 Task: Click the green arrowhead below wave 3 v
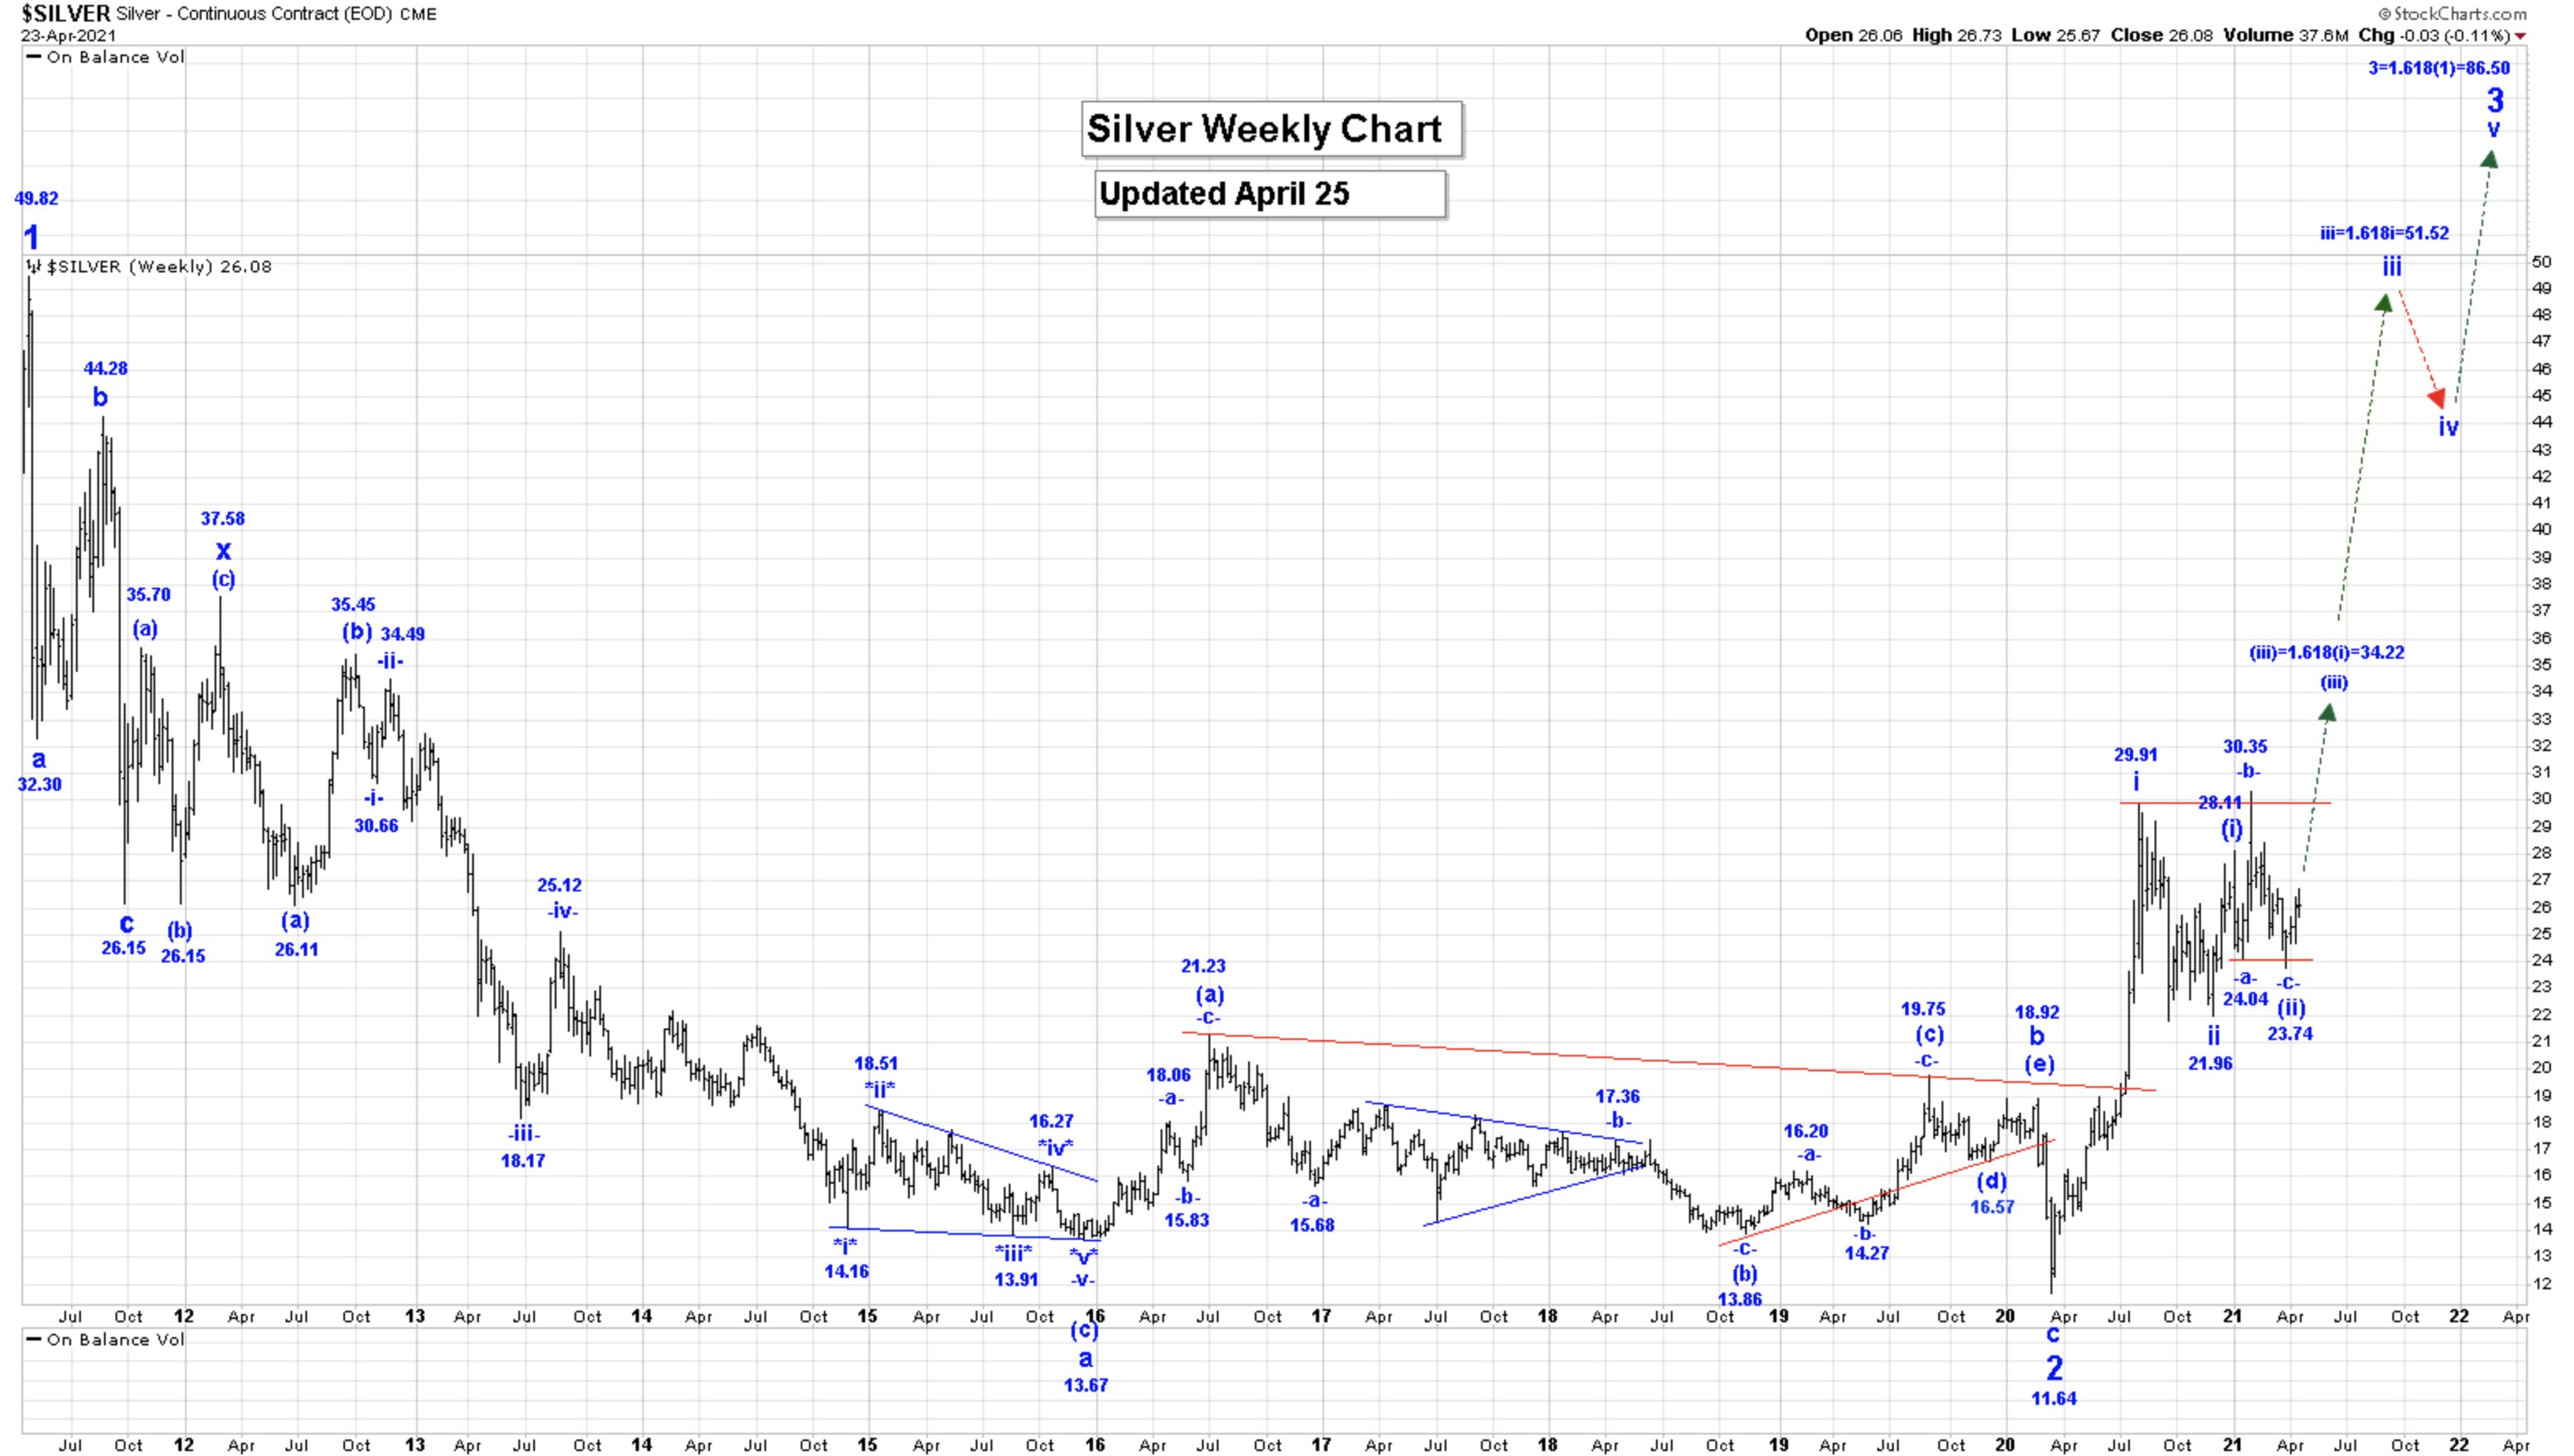pyautogui.click(x=2490, y=159)
